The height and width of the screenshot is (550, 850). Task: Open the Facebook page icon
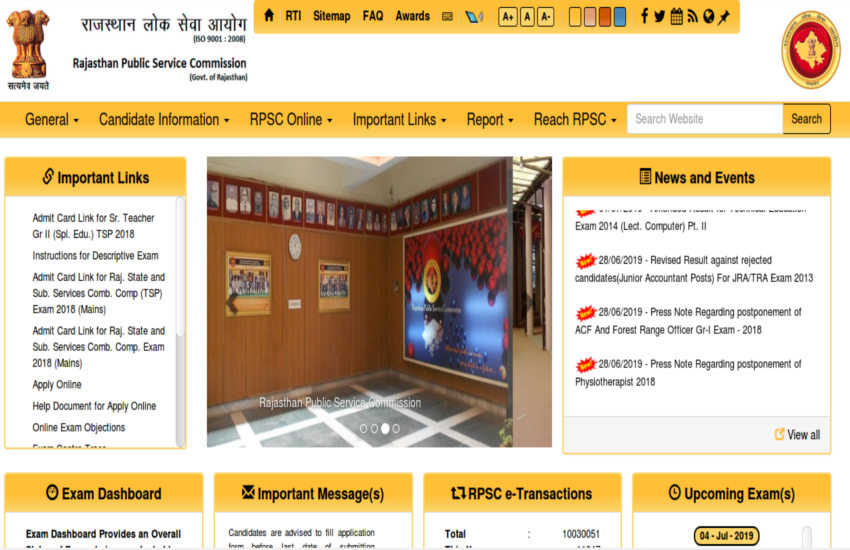[645, 16]
